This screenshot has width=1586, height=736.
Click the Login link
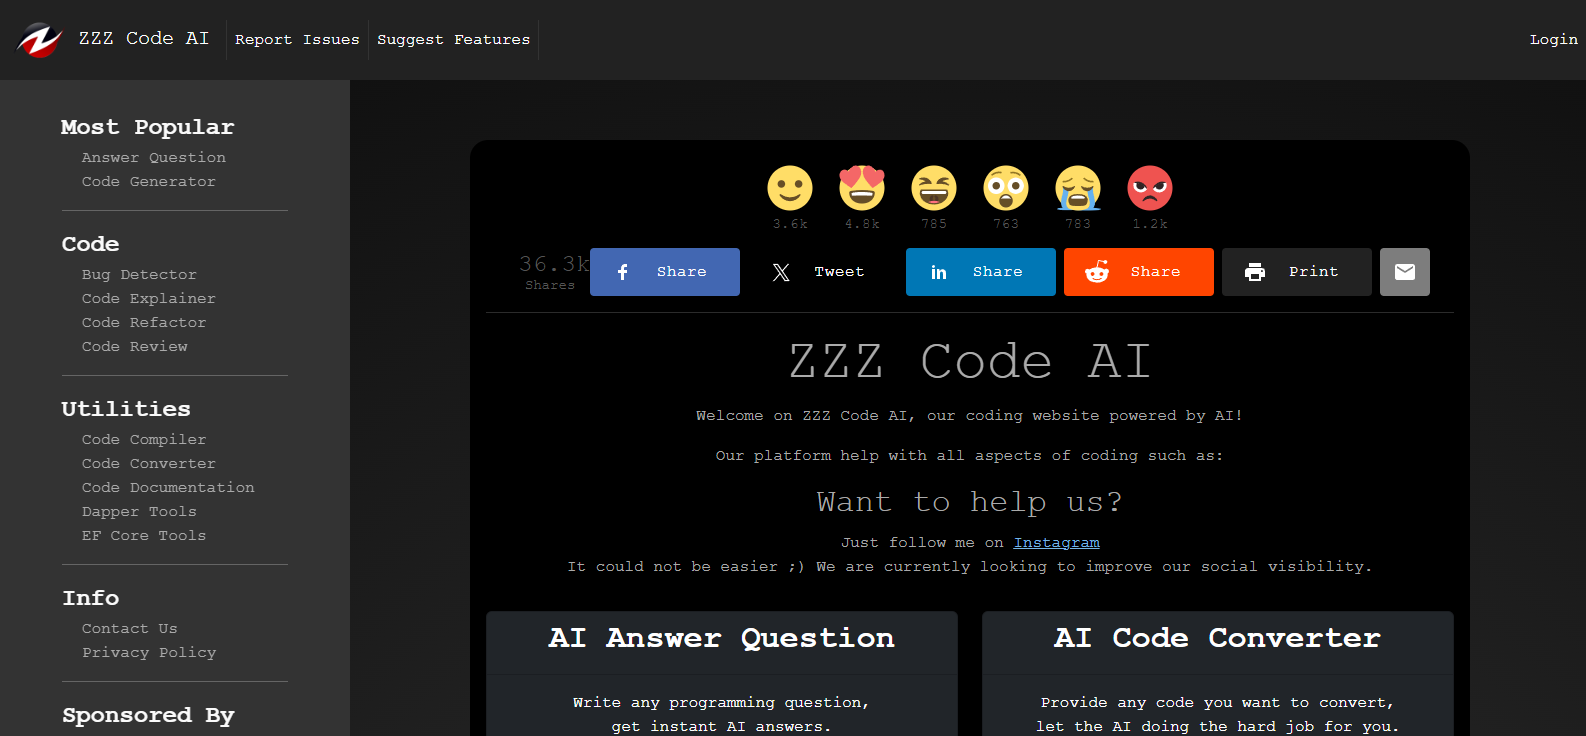[x=1553, y=40]
